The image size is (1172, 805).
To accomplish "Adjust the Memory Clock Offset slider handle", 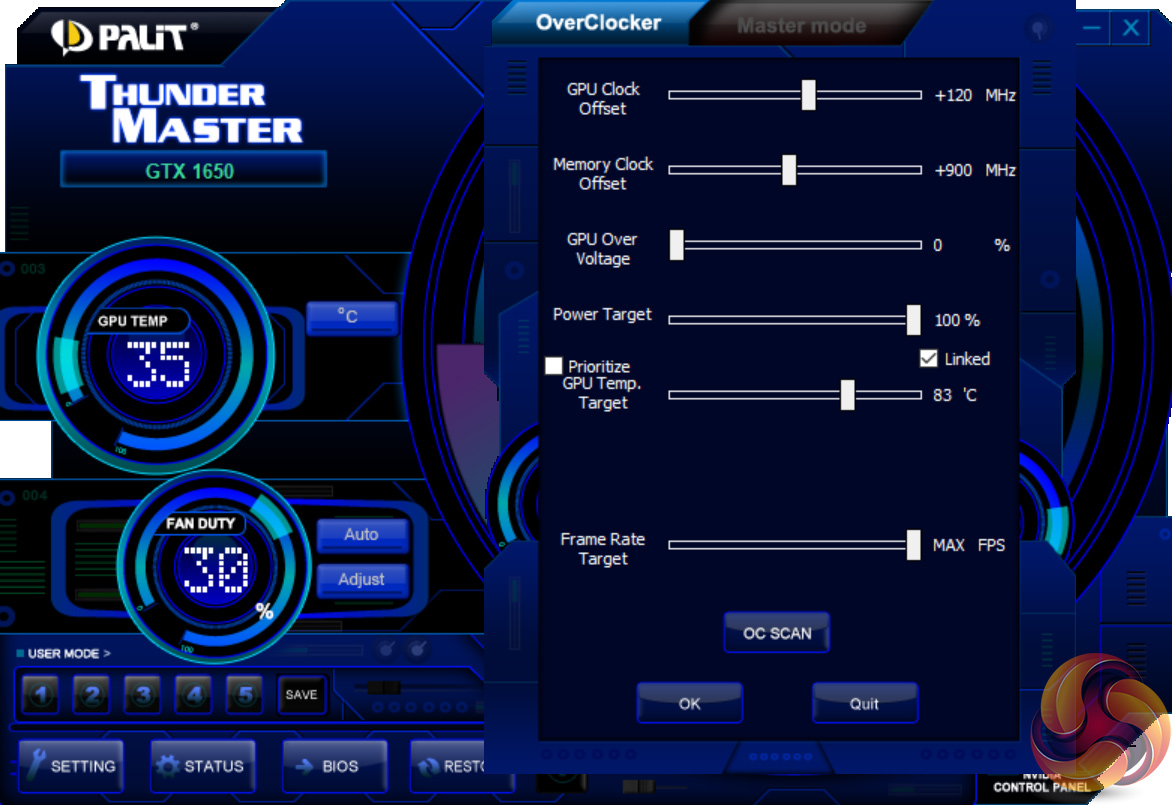I will (x=789, y=170).
